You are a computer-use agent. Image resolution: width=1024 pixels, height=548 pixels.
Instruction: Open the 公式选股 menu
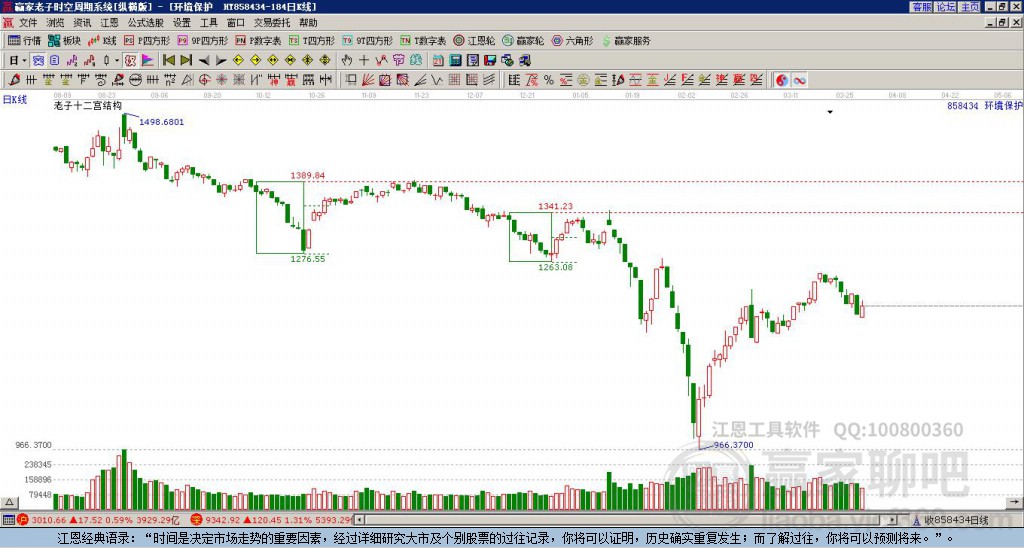(x=146, y=23)
